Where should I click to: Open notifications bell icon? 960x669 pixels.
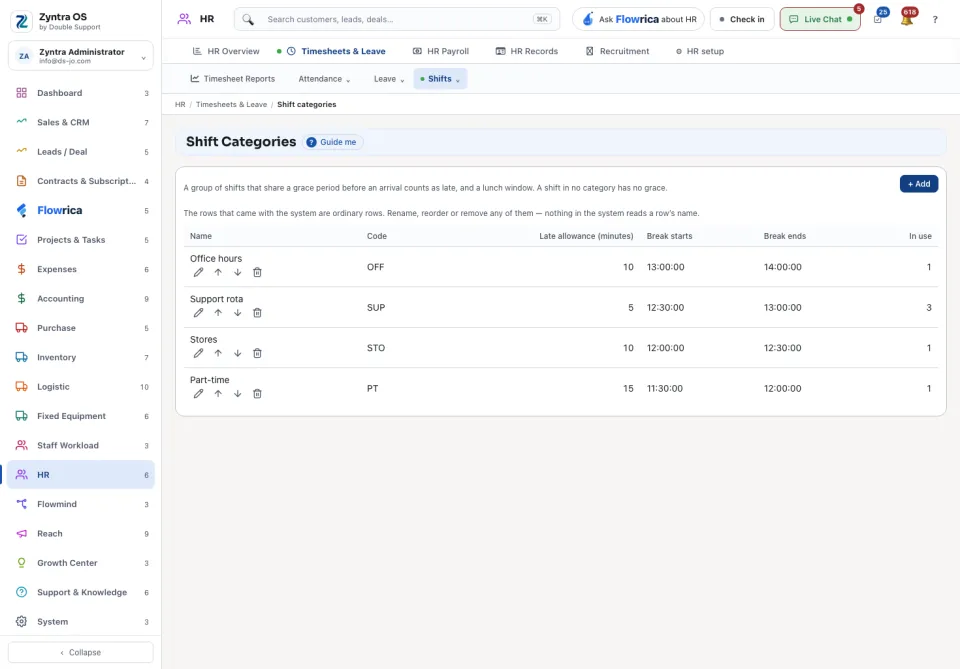907,20
